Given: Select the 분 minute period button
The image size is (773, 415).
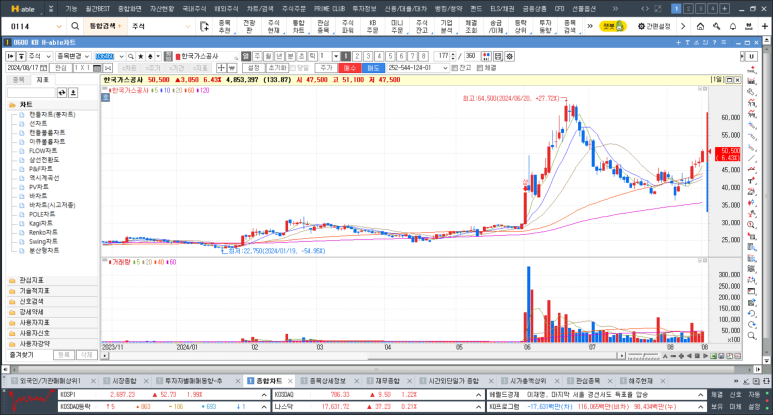Looking at the screenshot, I should click(x=290, y=57).
